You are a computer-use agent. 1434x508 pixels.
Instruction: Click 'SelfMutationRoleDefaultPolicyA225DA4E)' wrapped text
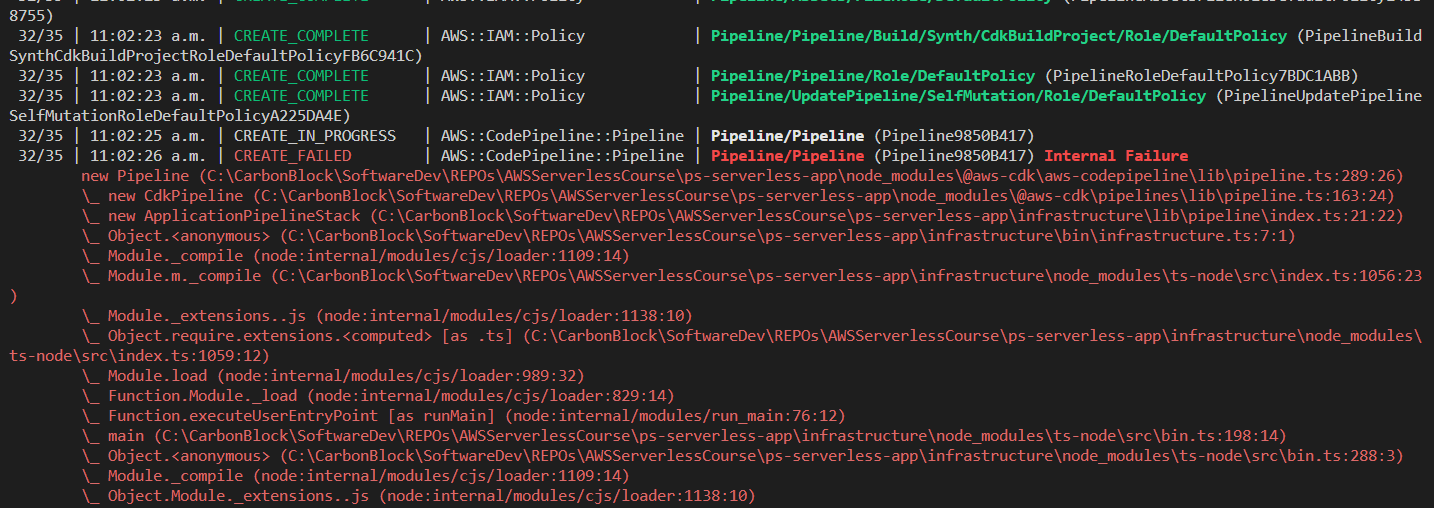coord(179,116)
